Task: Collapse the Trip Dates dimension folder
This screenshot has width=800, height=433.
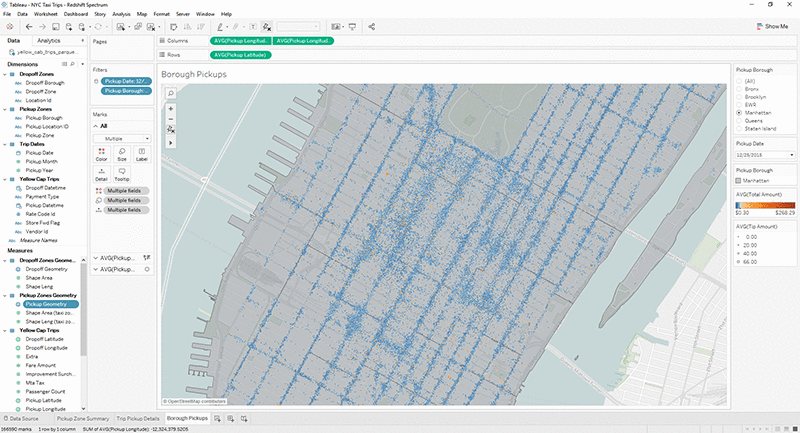Action: (x=5, y=144)
